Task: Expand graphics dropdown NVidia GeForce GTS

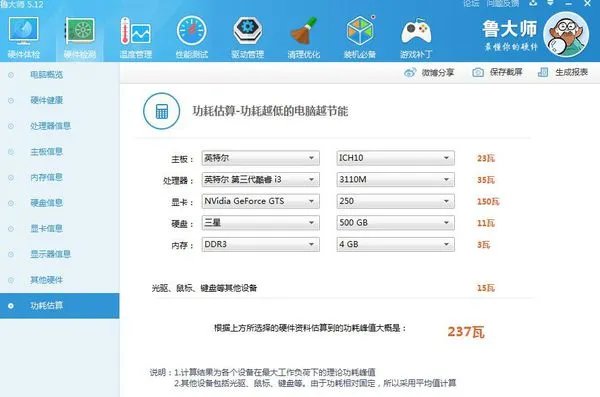Action: point(261,201)
